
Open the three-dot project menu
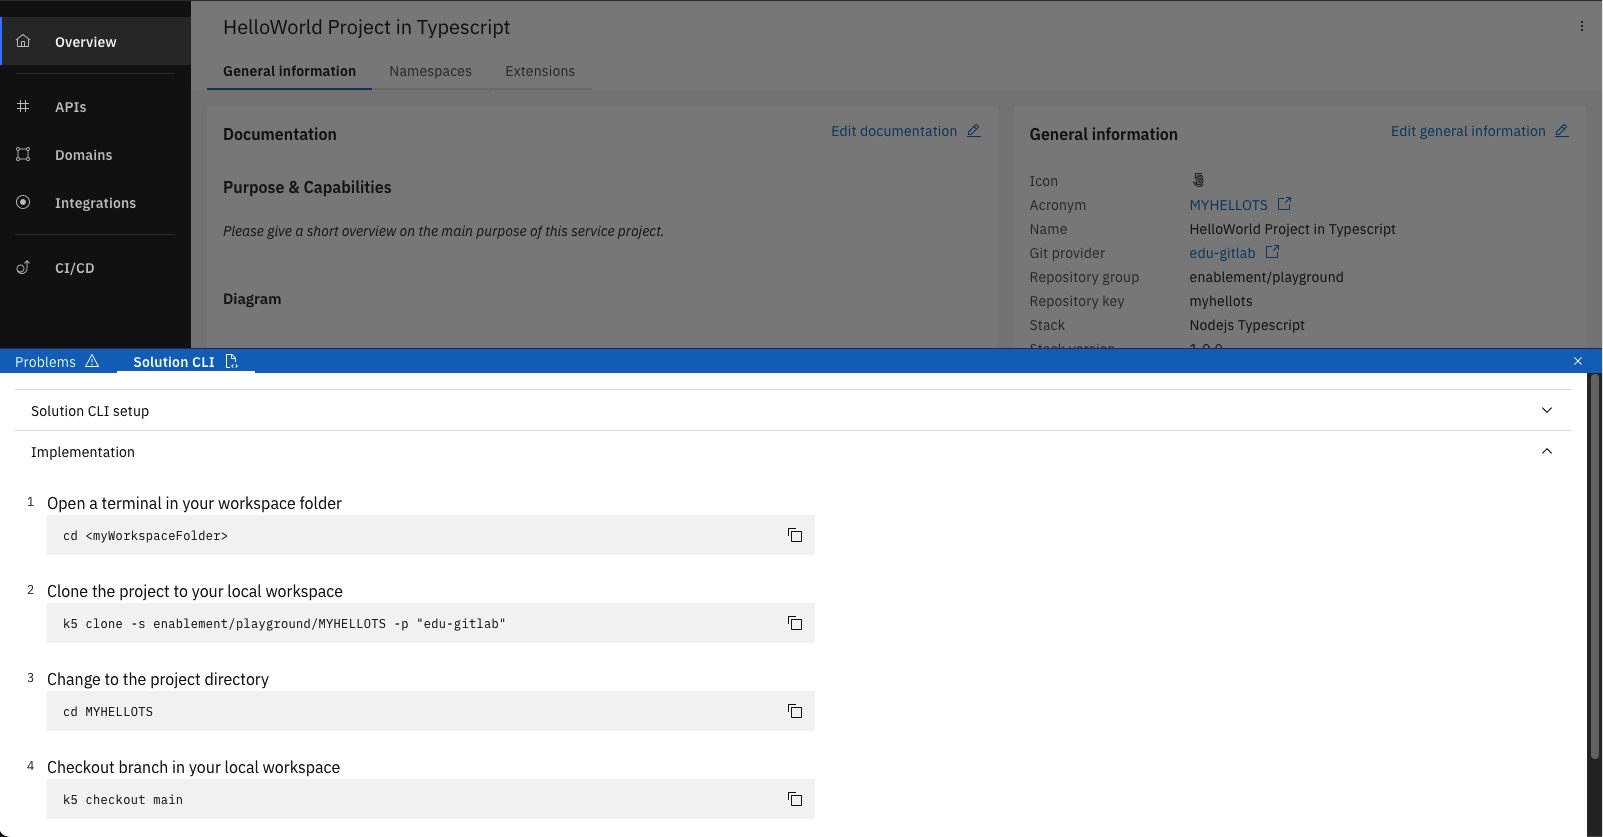pos(1582,26)
